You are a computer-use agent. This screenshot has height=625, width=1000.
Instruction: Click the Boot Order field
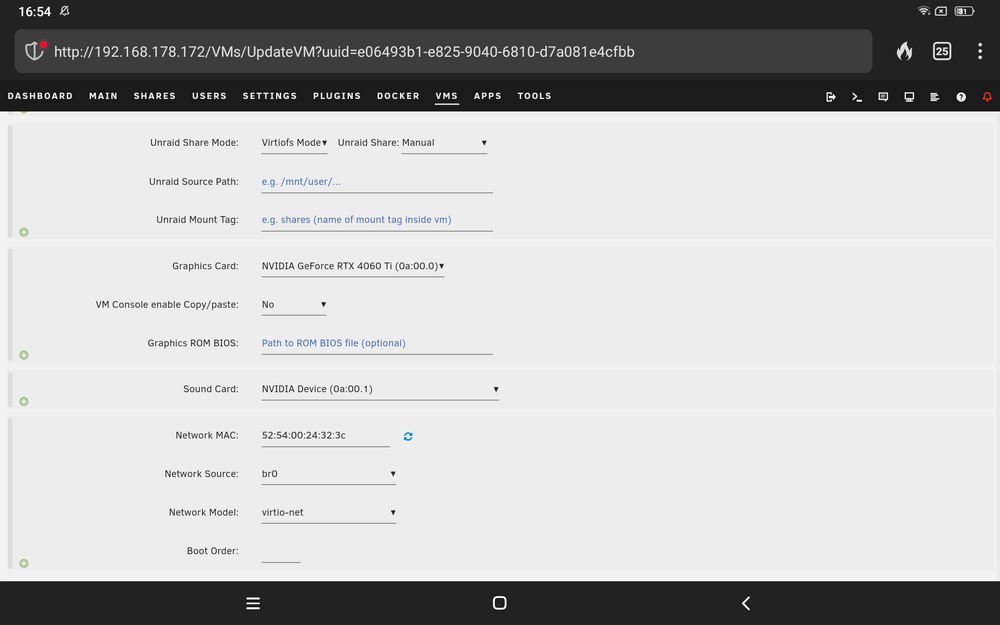point(281,551)
